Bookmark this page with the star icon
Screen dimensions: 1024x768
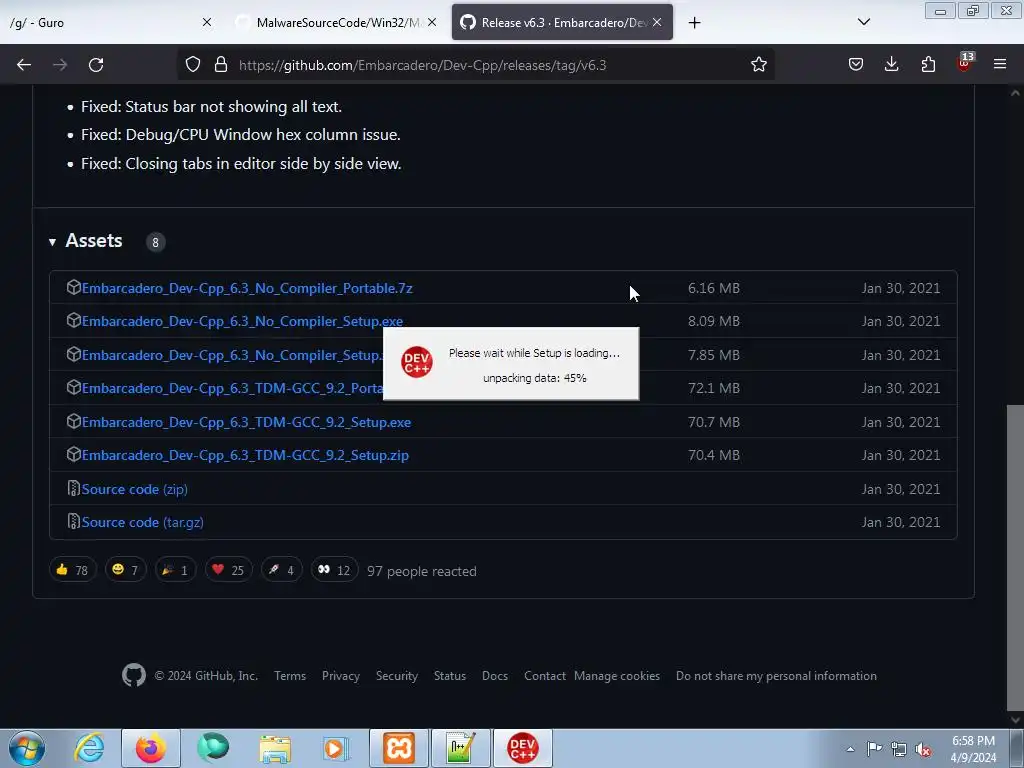click(758, 65)
